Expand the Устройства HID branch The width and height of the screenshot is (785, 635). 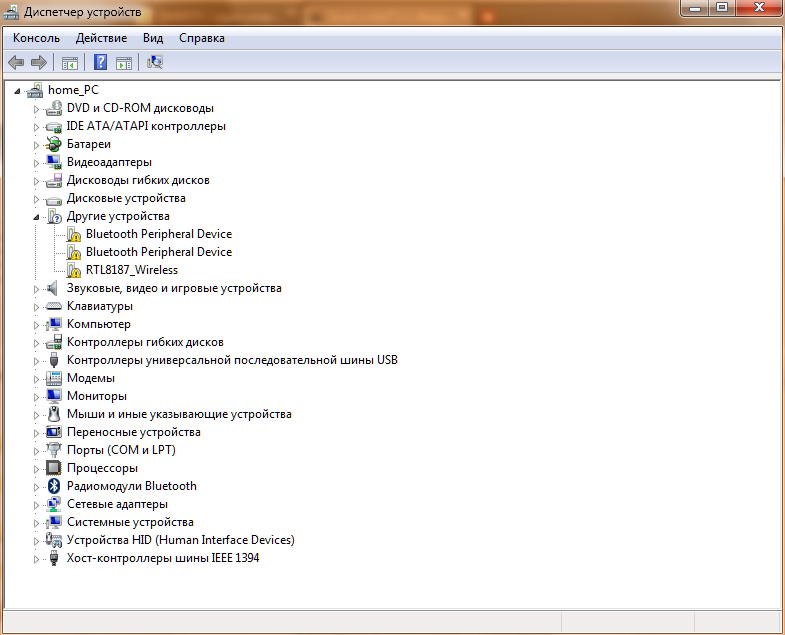coord(36,541)
